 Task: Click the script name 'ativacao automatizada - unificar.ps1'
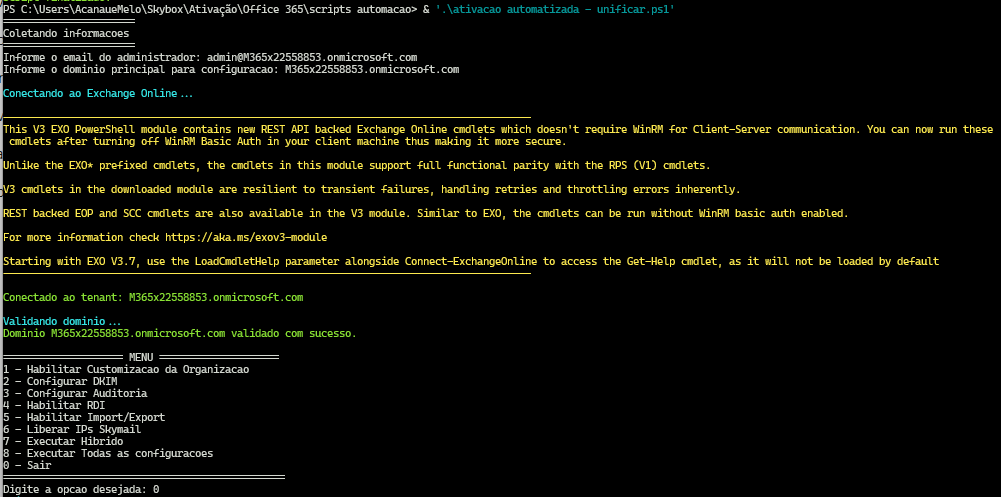(x=555, y=12)
